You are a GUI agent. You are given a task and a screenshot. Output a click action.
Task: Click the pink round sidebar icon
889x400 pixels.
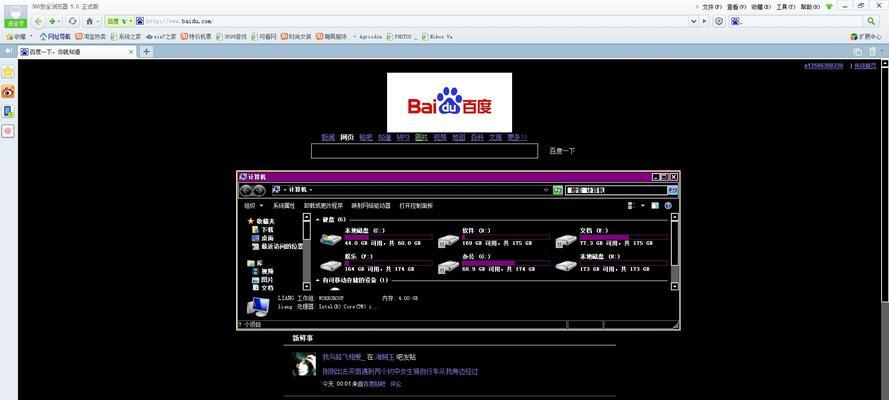point(8,131)
